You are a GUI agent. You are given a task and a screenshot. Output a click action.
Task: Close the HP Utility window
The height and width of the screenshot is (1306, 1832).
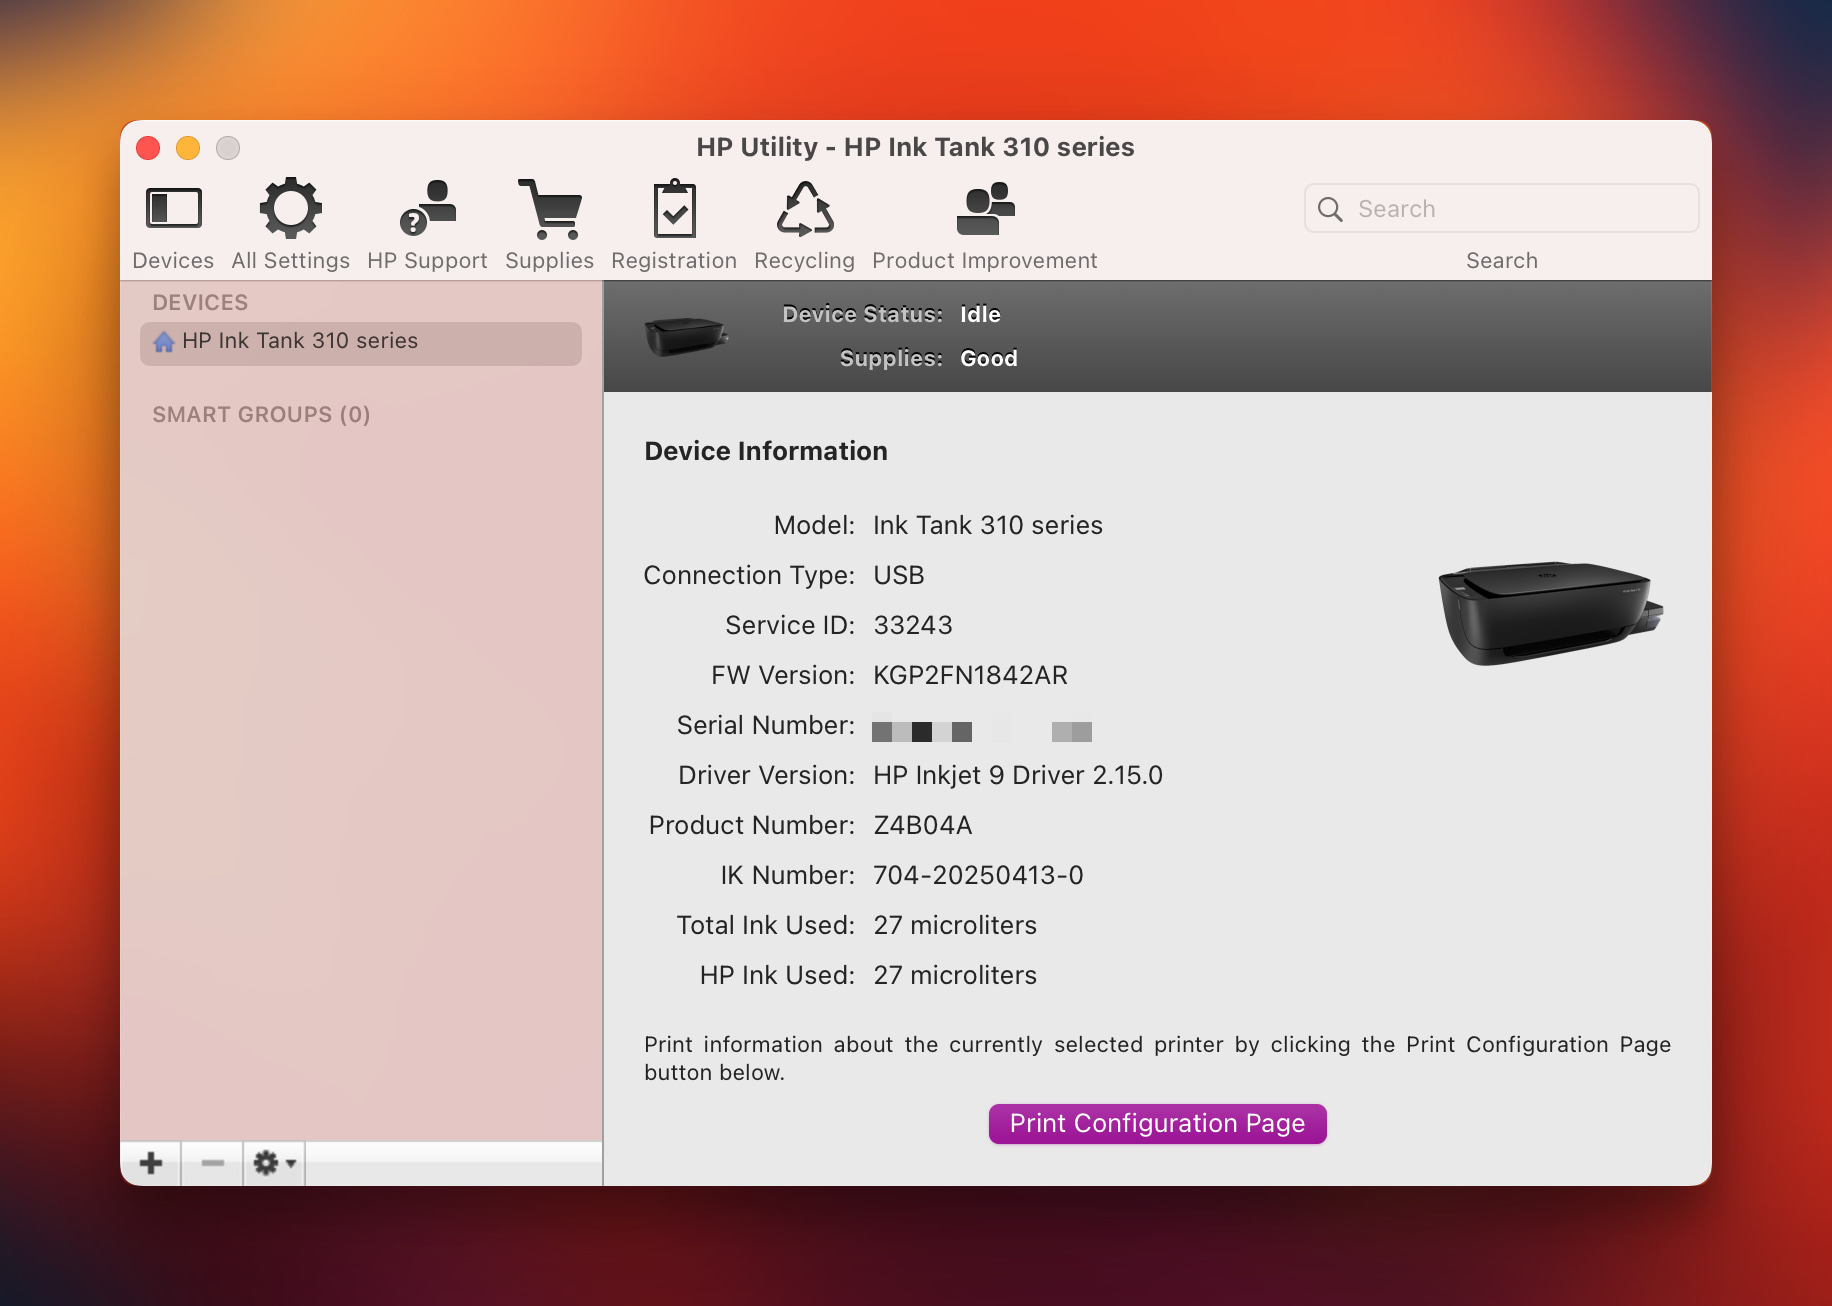click(x=148, y=148)
